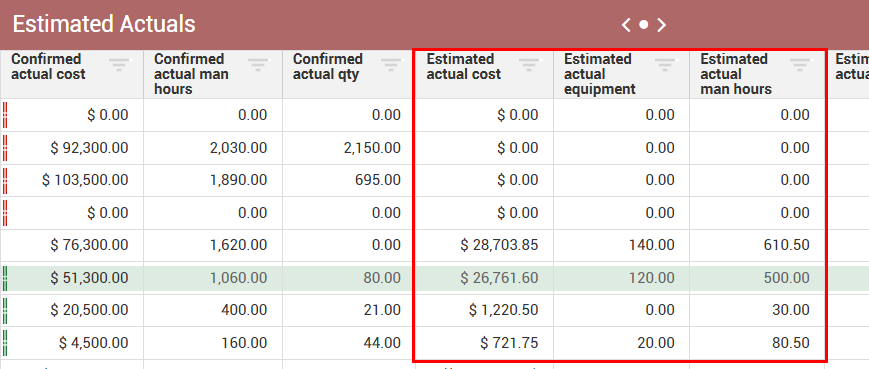869x369 pixels.
Task: Open filter for Confirmed actual cost column
Action: point(119,65)
